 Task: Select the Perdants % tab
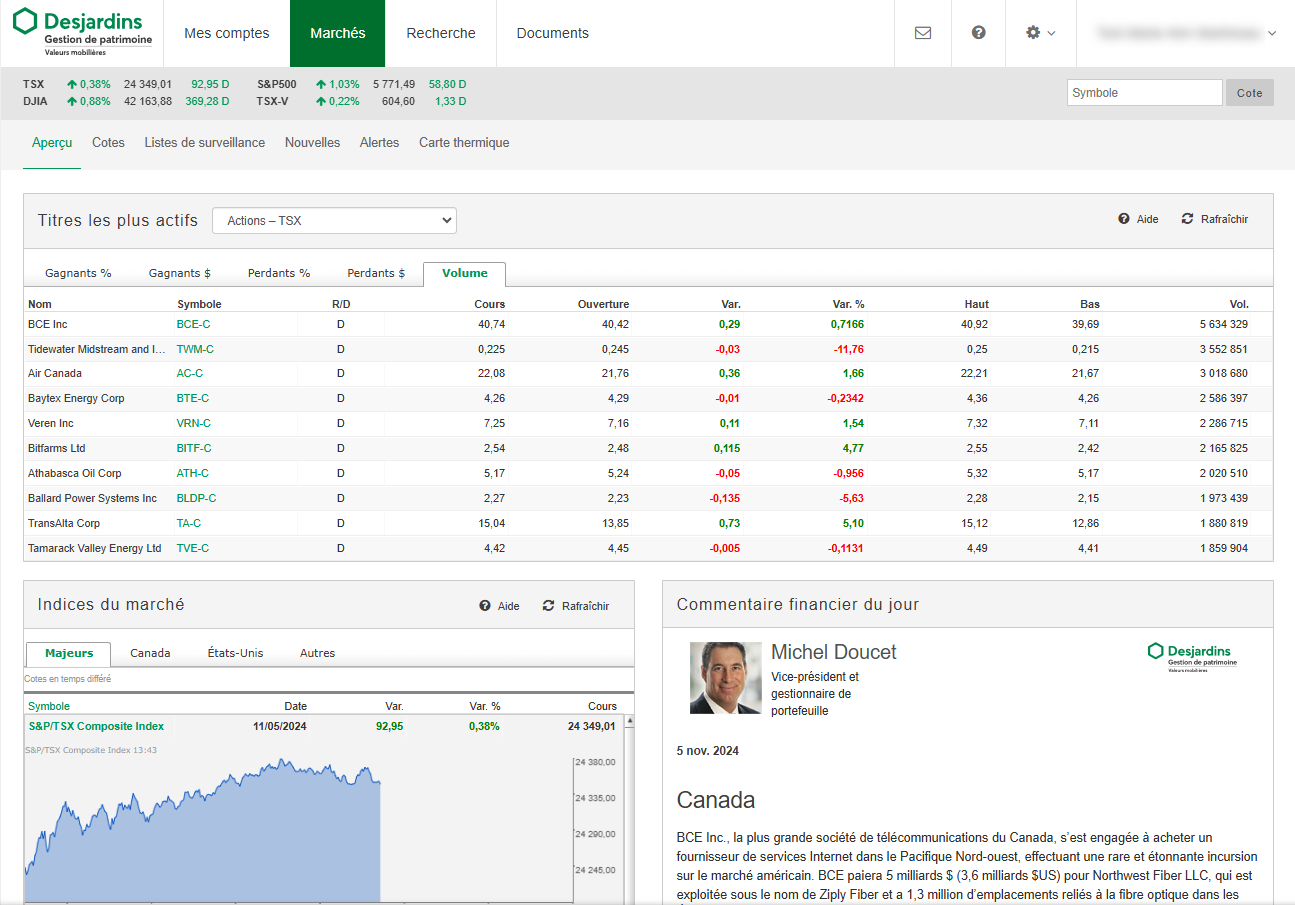pos(279,273)
